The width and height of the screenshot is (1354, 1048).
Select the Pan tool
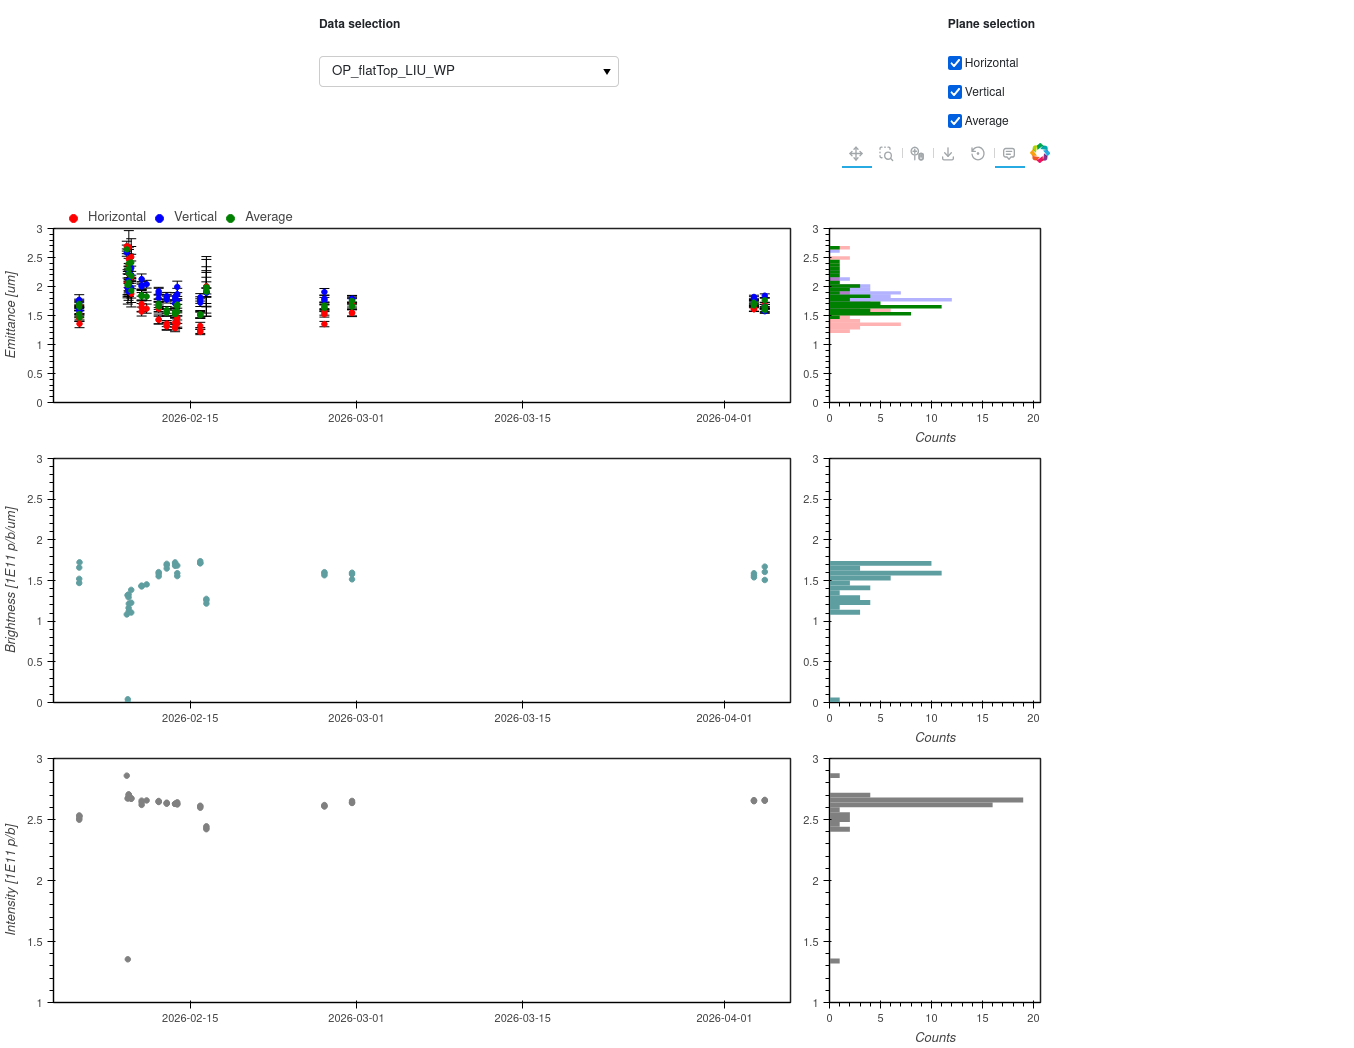click(x=856, y=154)
